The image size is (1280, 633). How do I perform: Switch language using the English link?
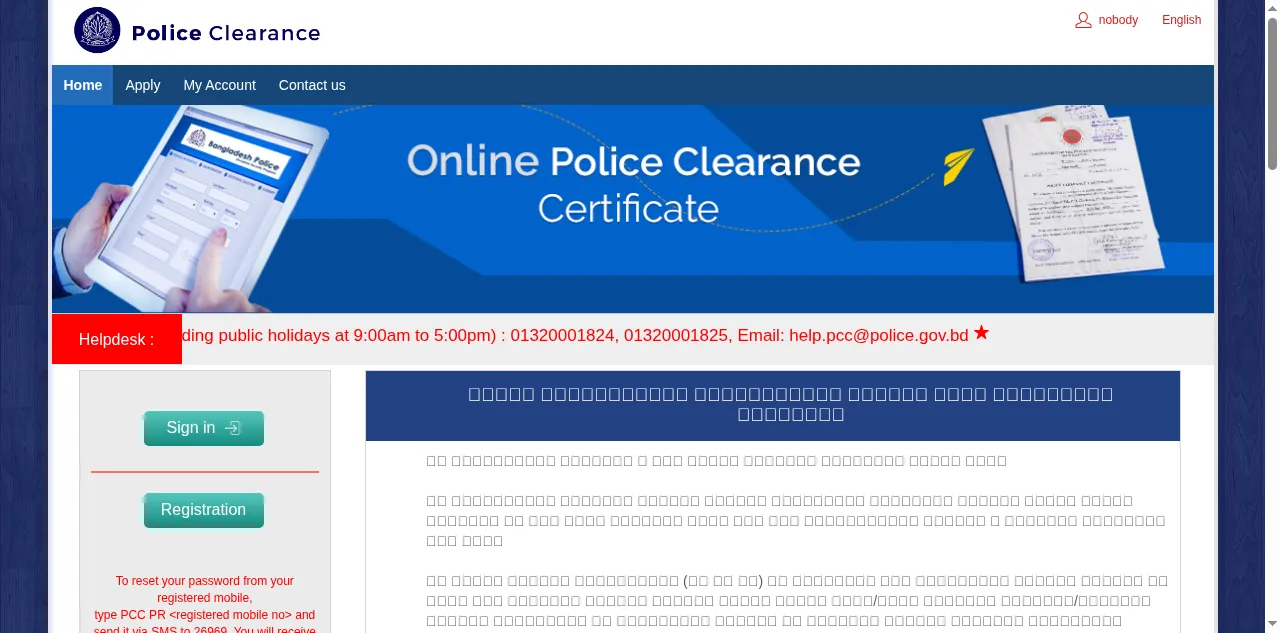coord(1181,20)
